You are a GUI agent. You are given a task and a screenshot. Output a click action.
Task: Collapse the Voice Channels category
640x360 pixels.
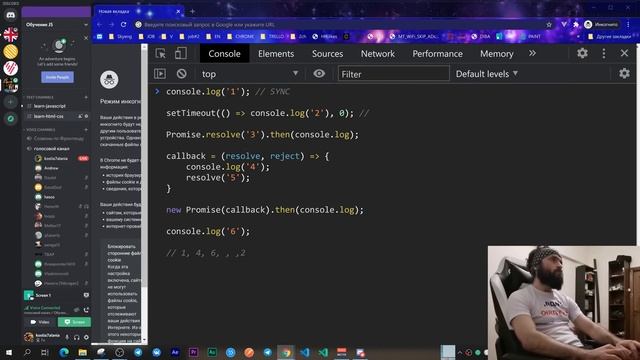40,130
